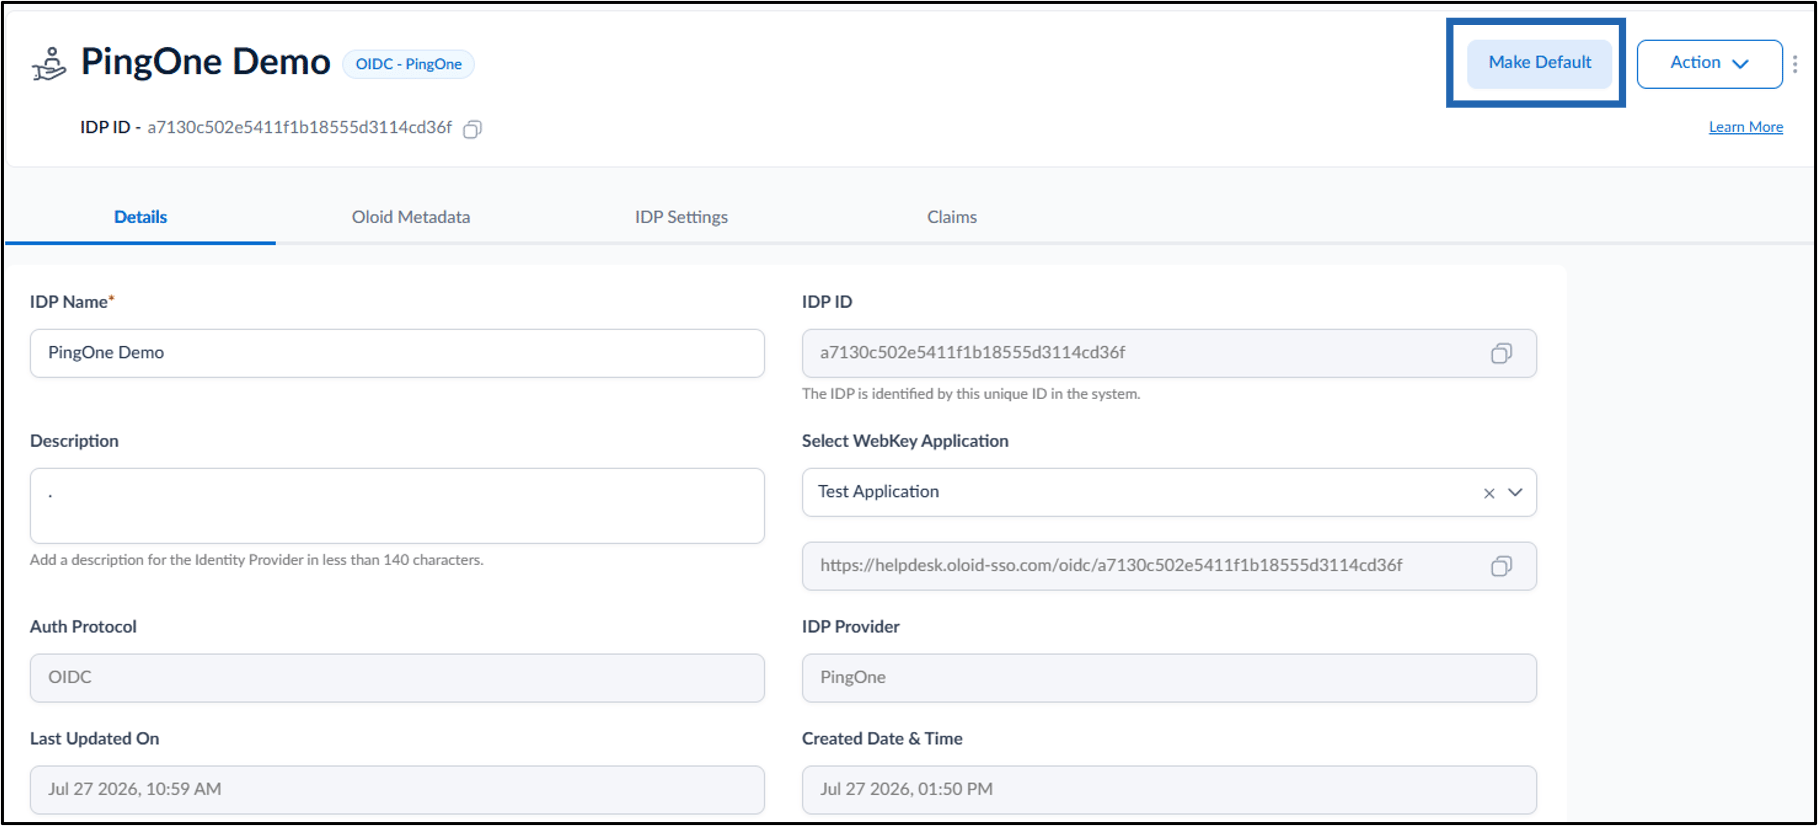The image size is (1818, 826).
Task: Click the Make Default button
Action: [x=1540, y=63]
